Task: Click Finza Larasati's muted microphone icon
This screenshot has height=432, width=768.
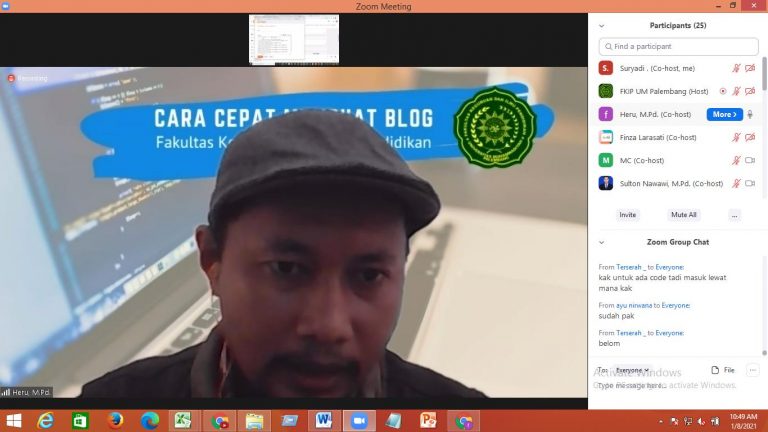Action: coord(736,137)
